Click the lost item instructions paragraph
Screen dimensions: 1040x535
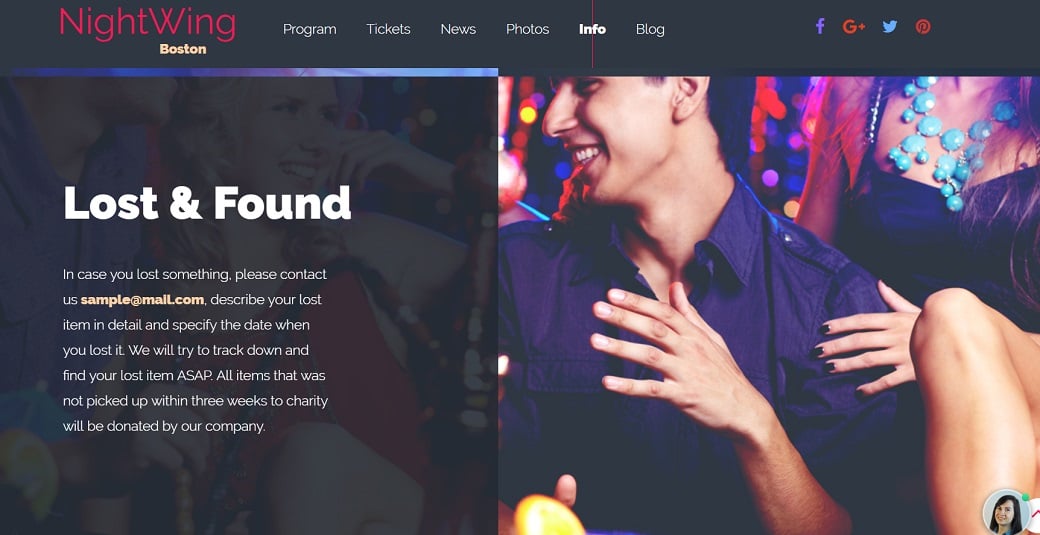point(195,350)
